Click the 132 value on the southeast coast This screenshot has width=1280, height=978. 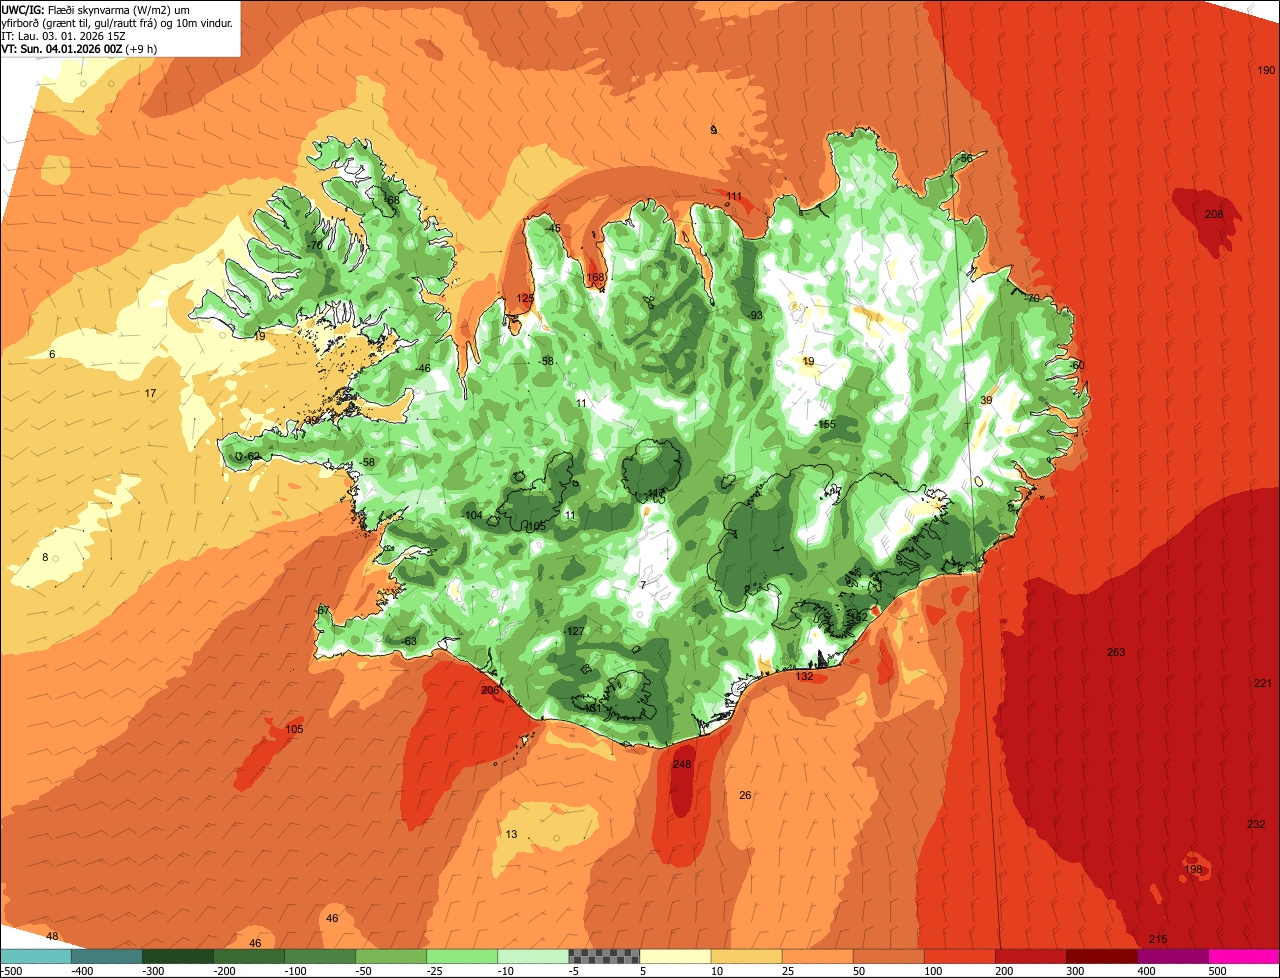804,676
